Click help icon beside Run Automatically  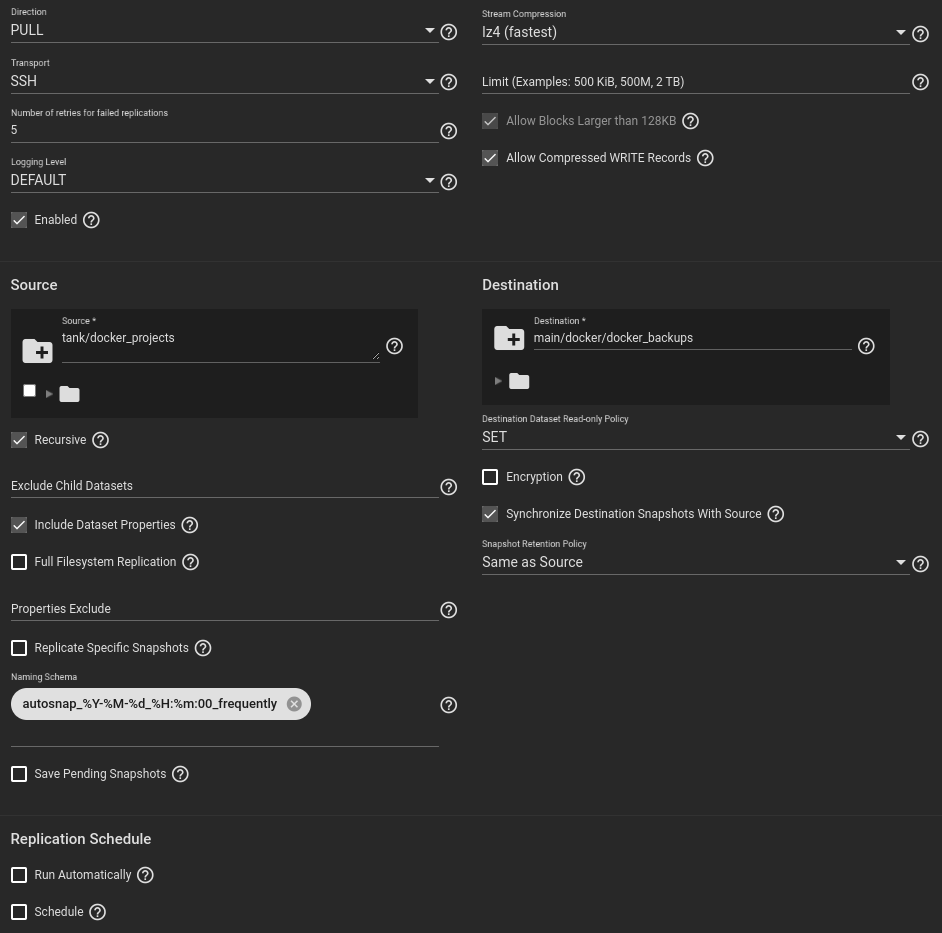tap(145, 875)
